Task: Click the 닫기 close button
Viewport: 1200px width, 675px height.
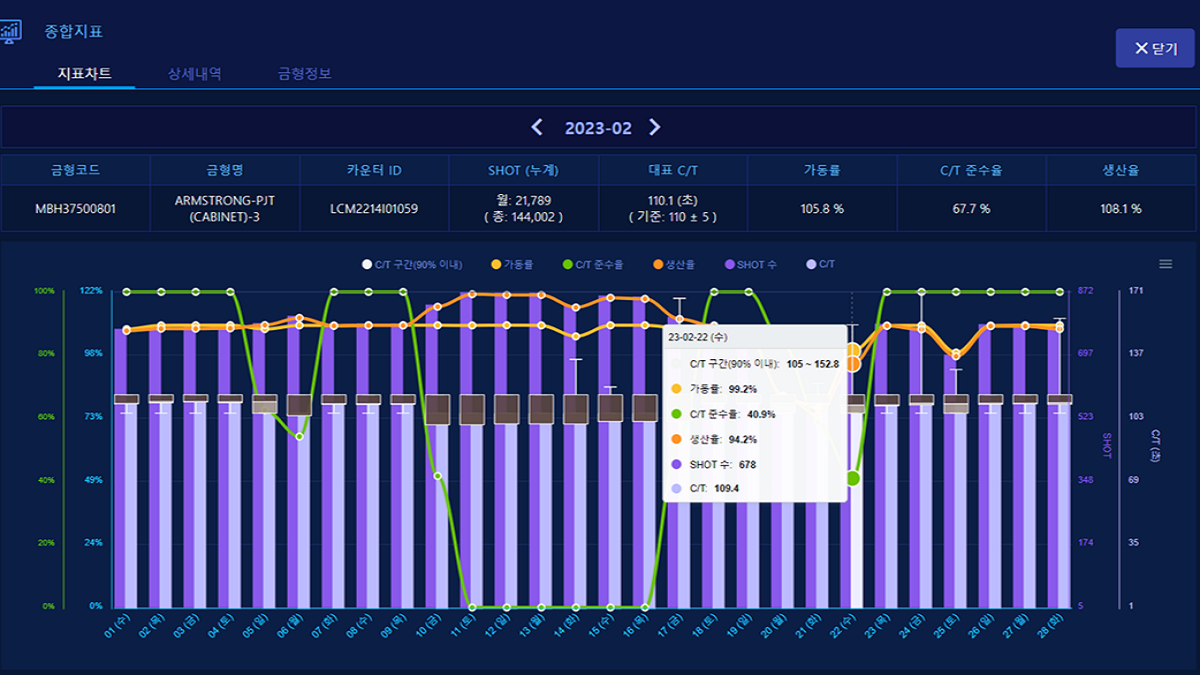Action: tap(1155, 48)
